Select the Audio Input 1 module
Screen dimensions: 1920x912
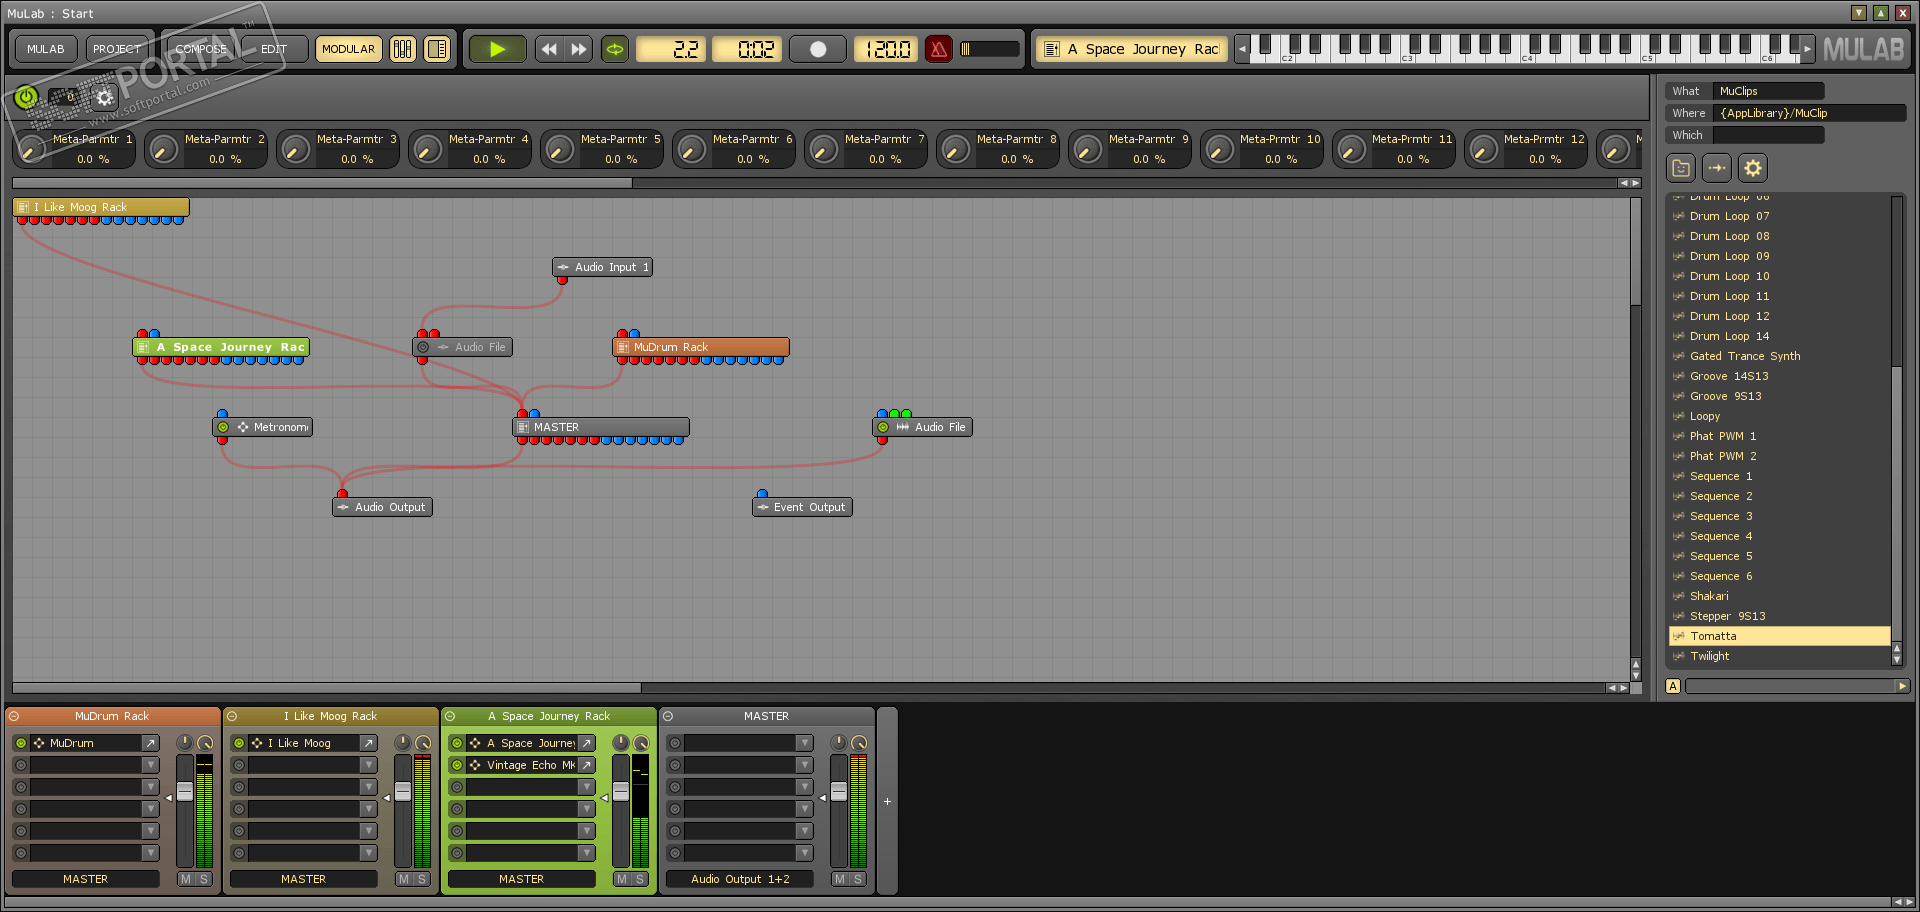[x=602, y=267]
